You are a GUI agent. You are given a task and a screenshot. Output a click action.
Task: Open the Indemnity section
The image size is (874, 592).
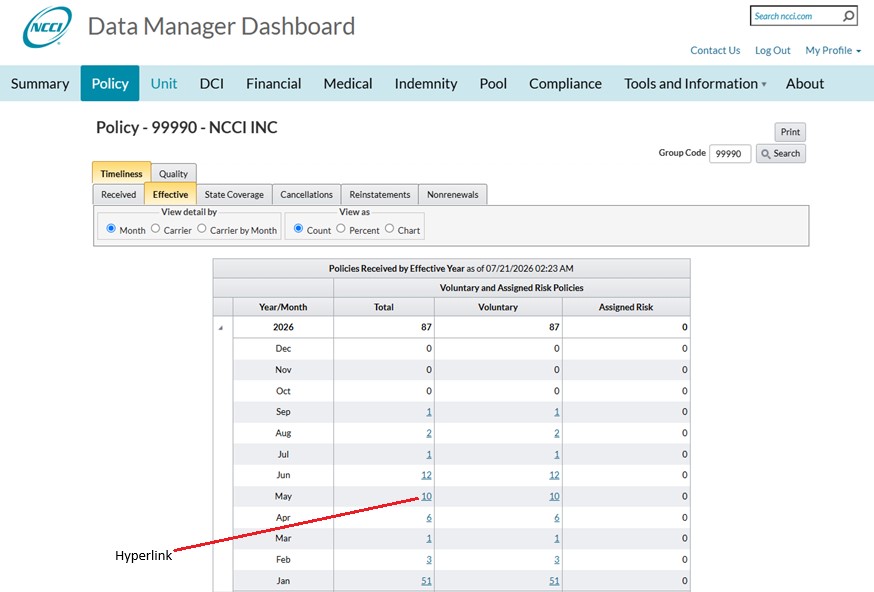click(x=426, y=84)
